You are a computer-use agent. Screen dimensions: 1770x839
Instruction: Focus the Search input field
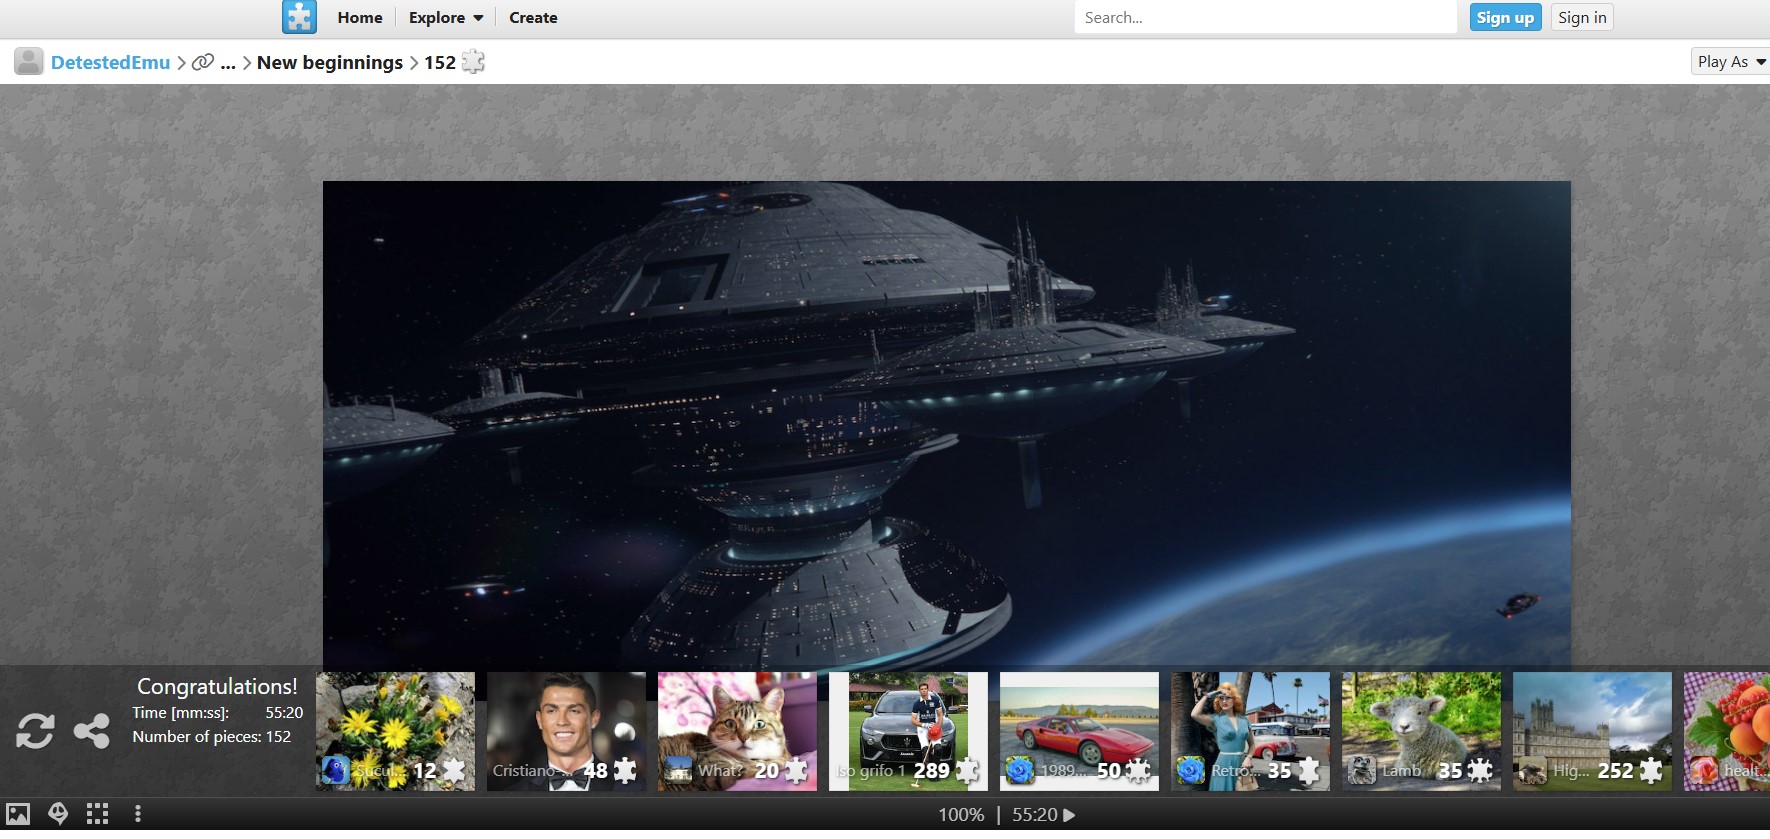pos(1265,17)
